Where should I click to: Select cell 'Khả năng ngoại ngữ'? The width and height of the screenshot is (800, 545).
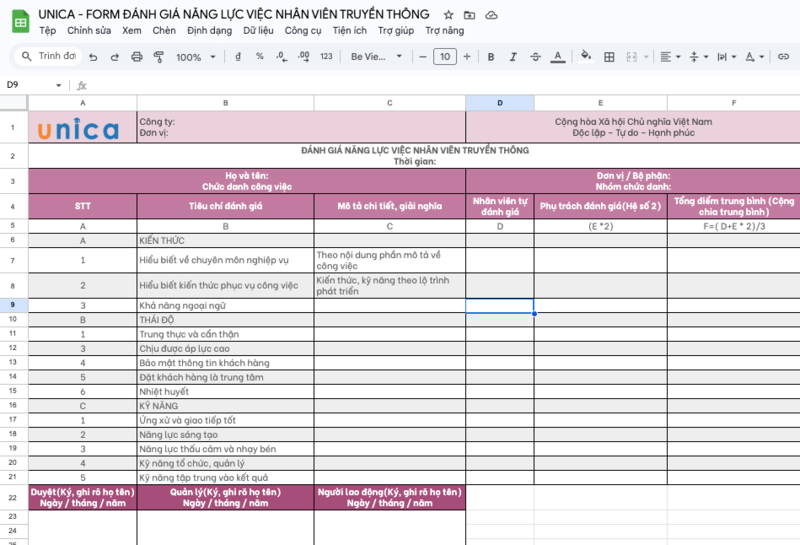pos(226,306)
